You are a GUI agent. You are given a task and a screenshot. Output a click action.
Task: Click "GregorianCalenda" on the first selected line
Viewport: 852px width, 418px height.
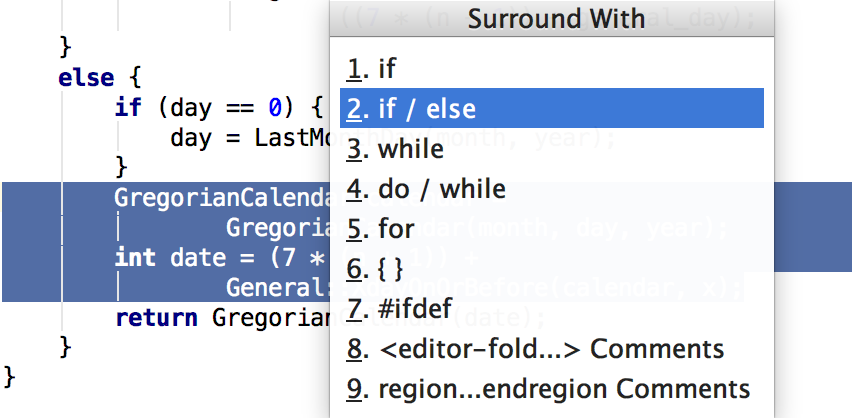click(222, 198)
